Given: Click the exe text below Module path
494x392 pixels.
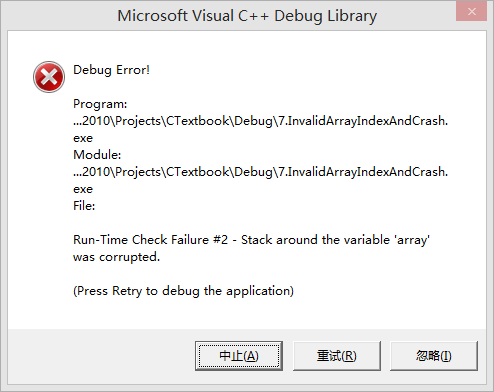Looking at the screenshot, I should 83,189.
